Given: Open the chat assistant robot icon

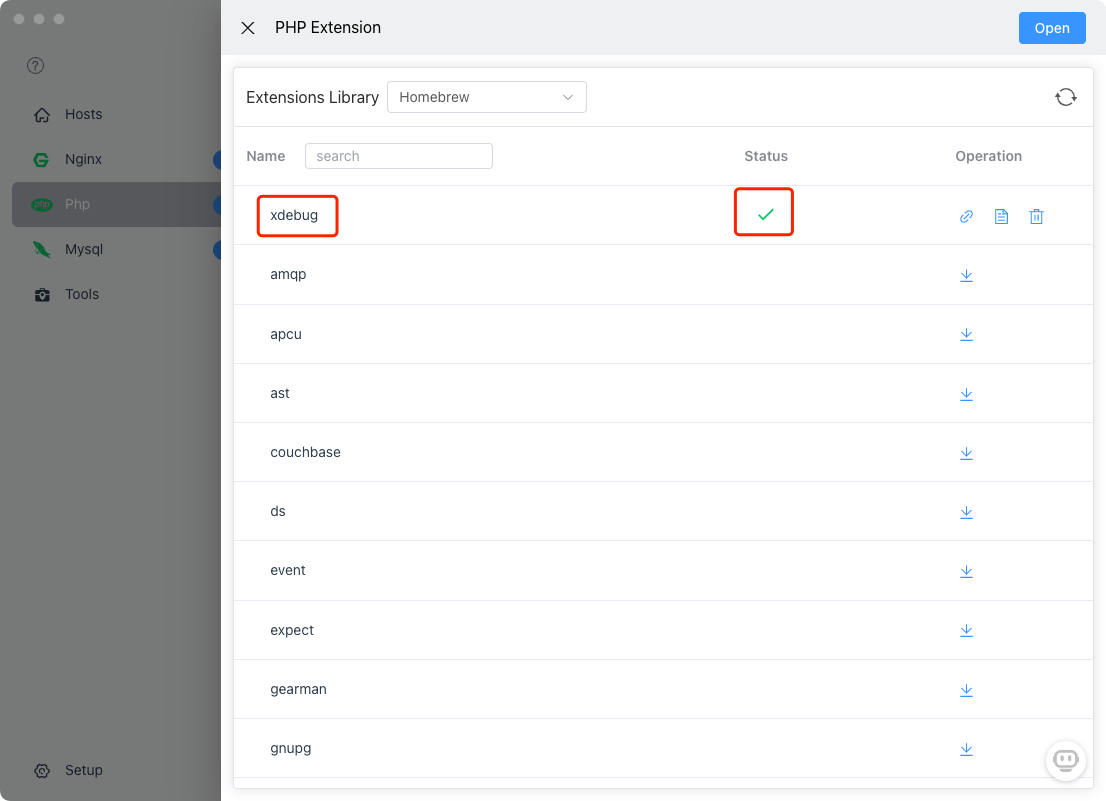Looking at the screenshot, I should click(1065, 760).
